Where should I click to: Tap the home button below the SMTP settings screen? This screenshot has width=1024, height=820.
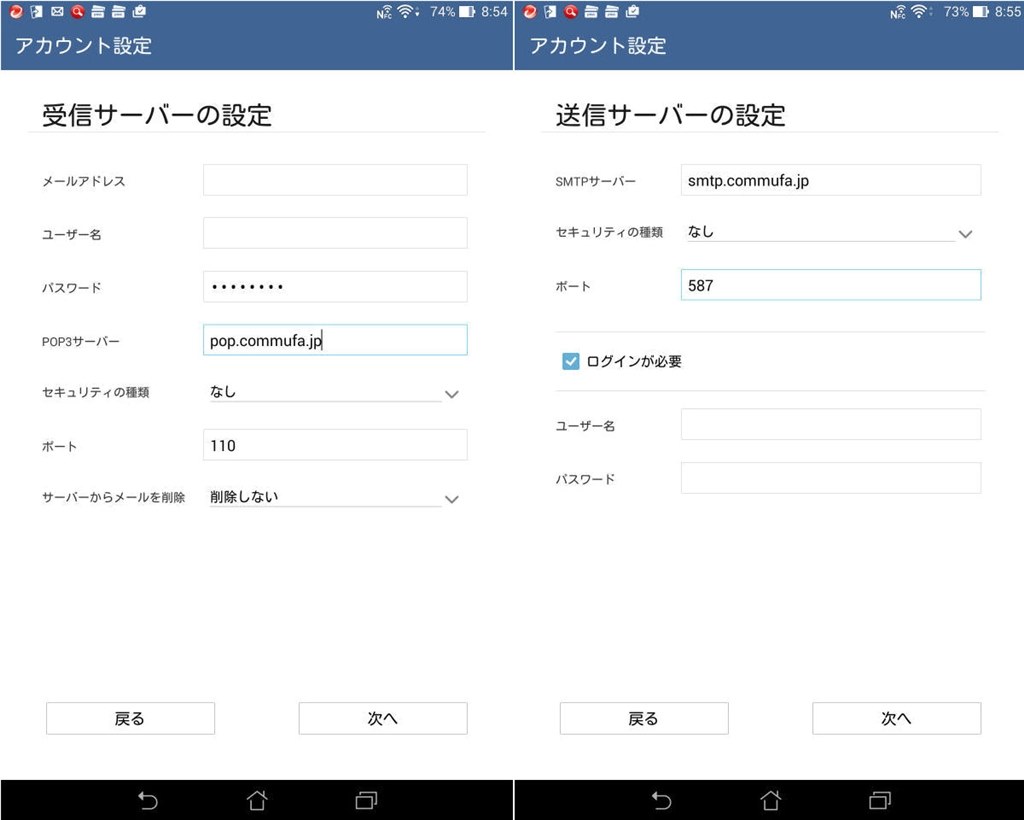(769, 800)
